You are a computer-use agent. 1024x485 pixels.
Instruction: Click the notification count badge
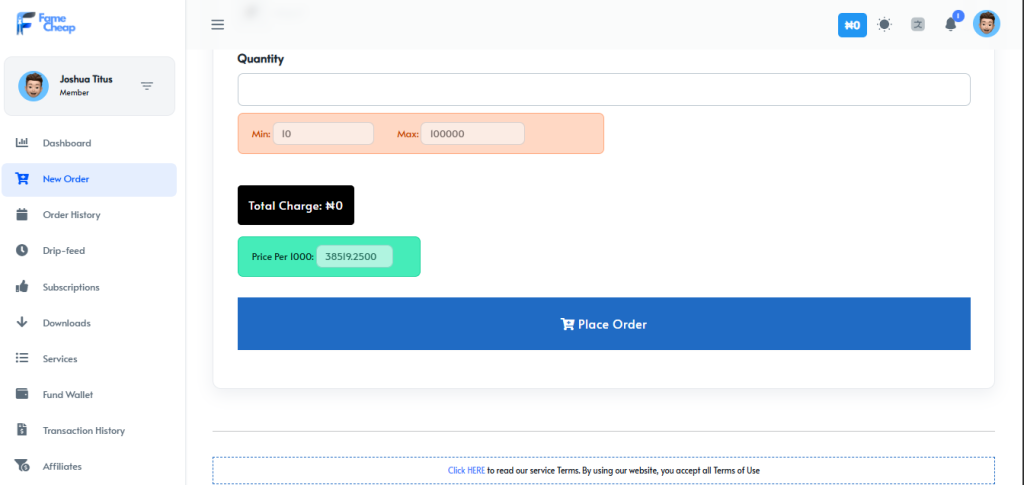coord(958,16)
